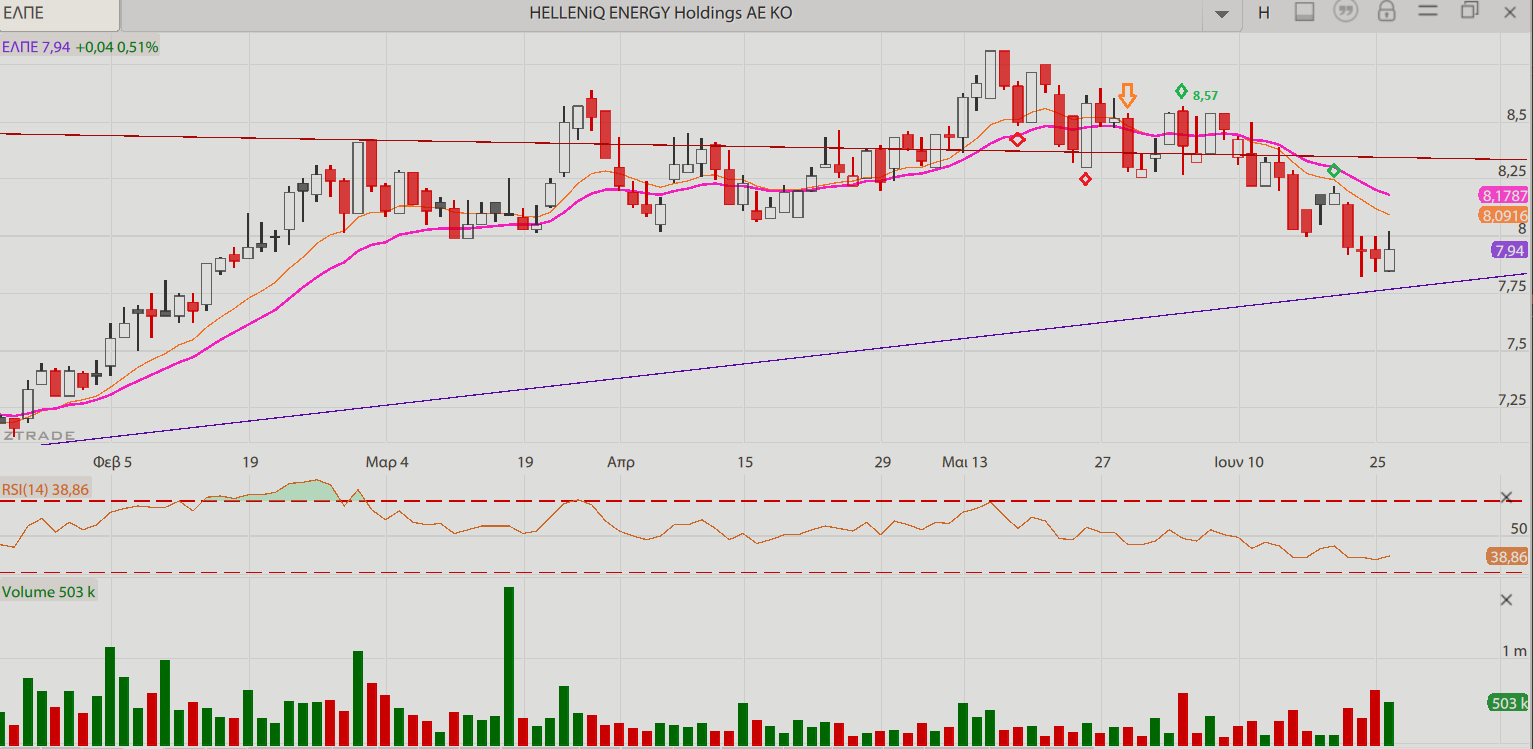The image size is (1533, 749).
Task: Click the green 503 k volume tag
Action: (1509, 702)
